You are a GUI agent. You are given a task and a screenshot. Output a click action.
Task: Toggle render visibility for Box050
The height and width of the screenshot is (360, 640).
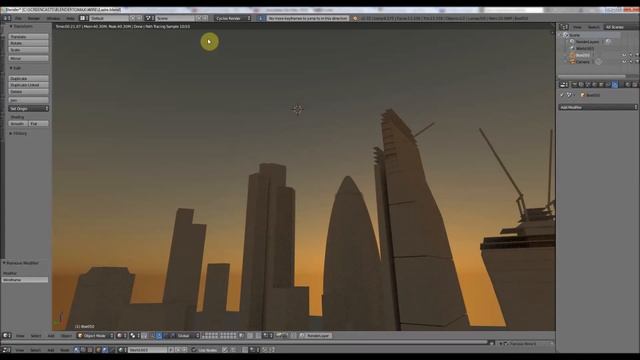point(637,55)
